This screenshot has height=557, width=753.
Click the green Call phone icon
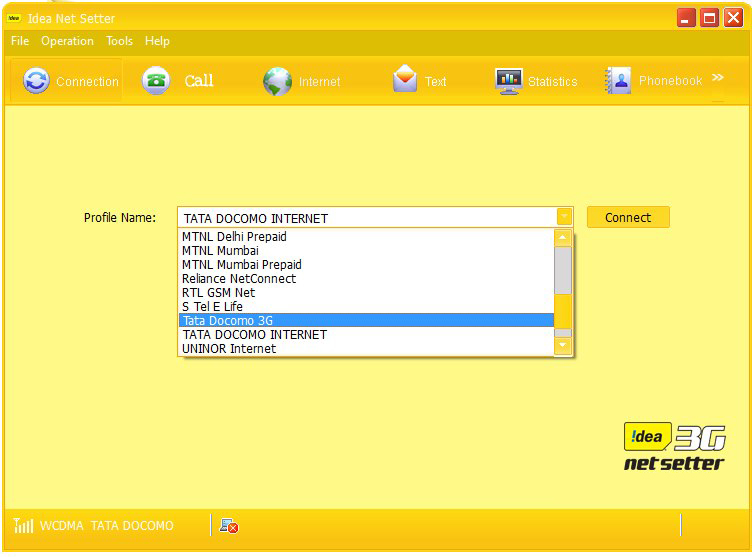pos(156,81)
